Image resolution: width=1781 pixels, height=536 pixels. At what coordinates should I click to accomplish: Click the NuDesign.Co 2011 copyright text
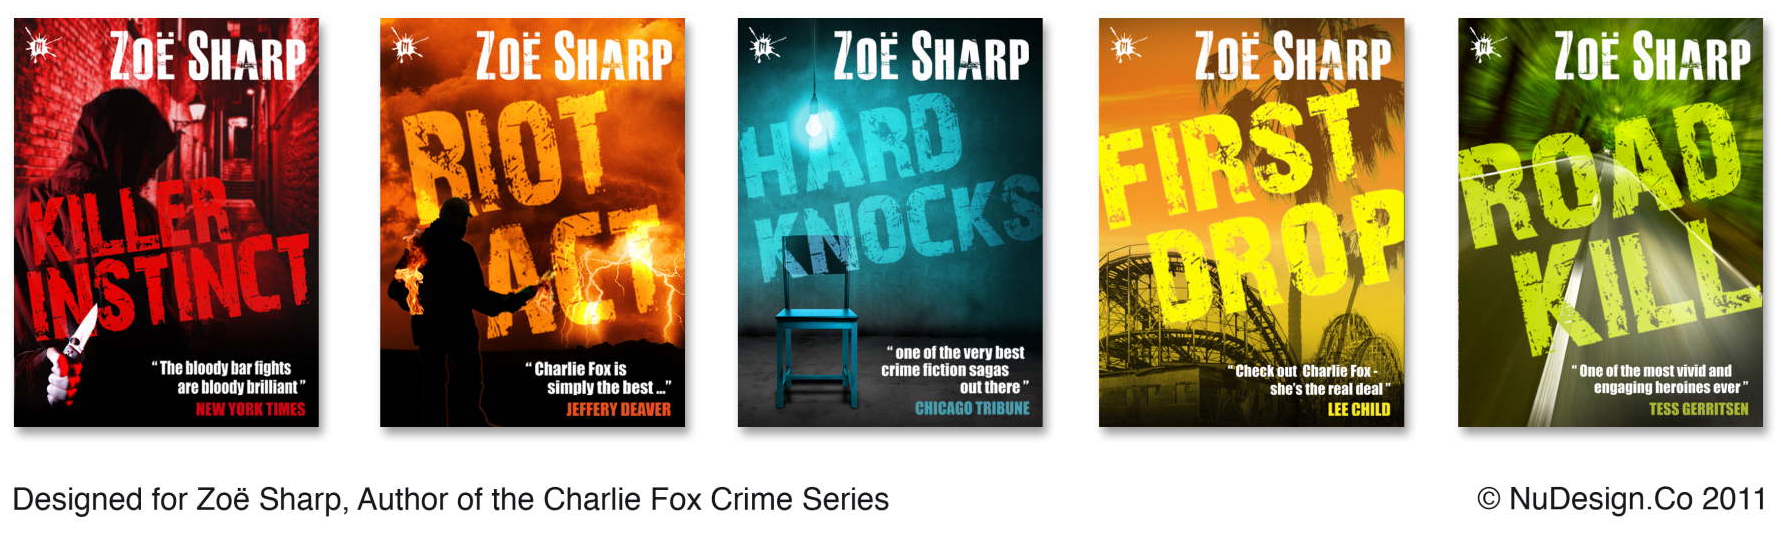[1621, 499]
